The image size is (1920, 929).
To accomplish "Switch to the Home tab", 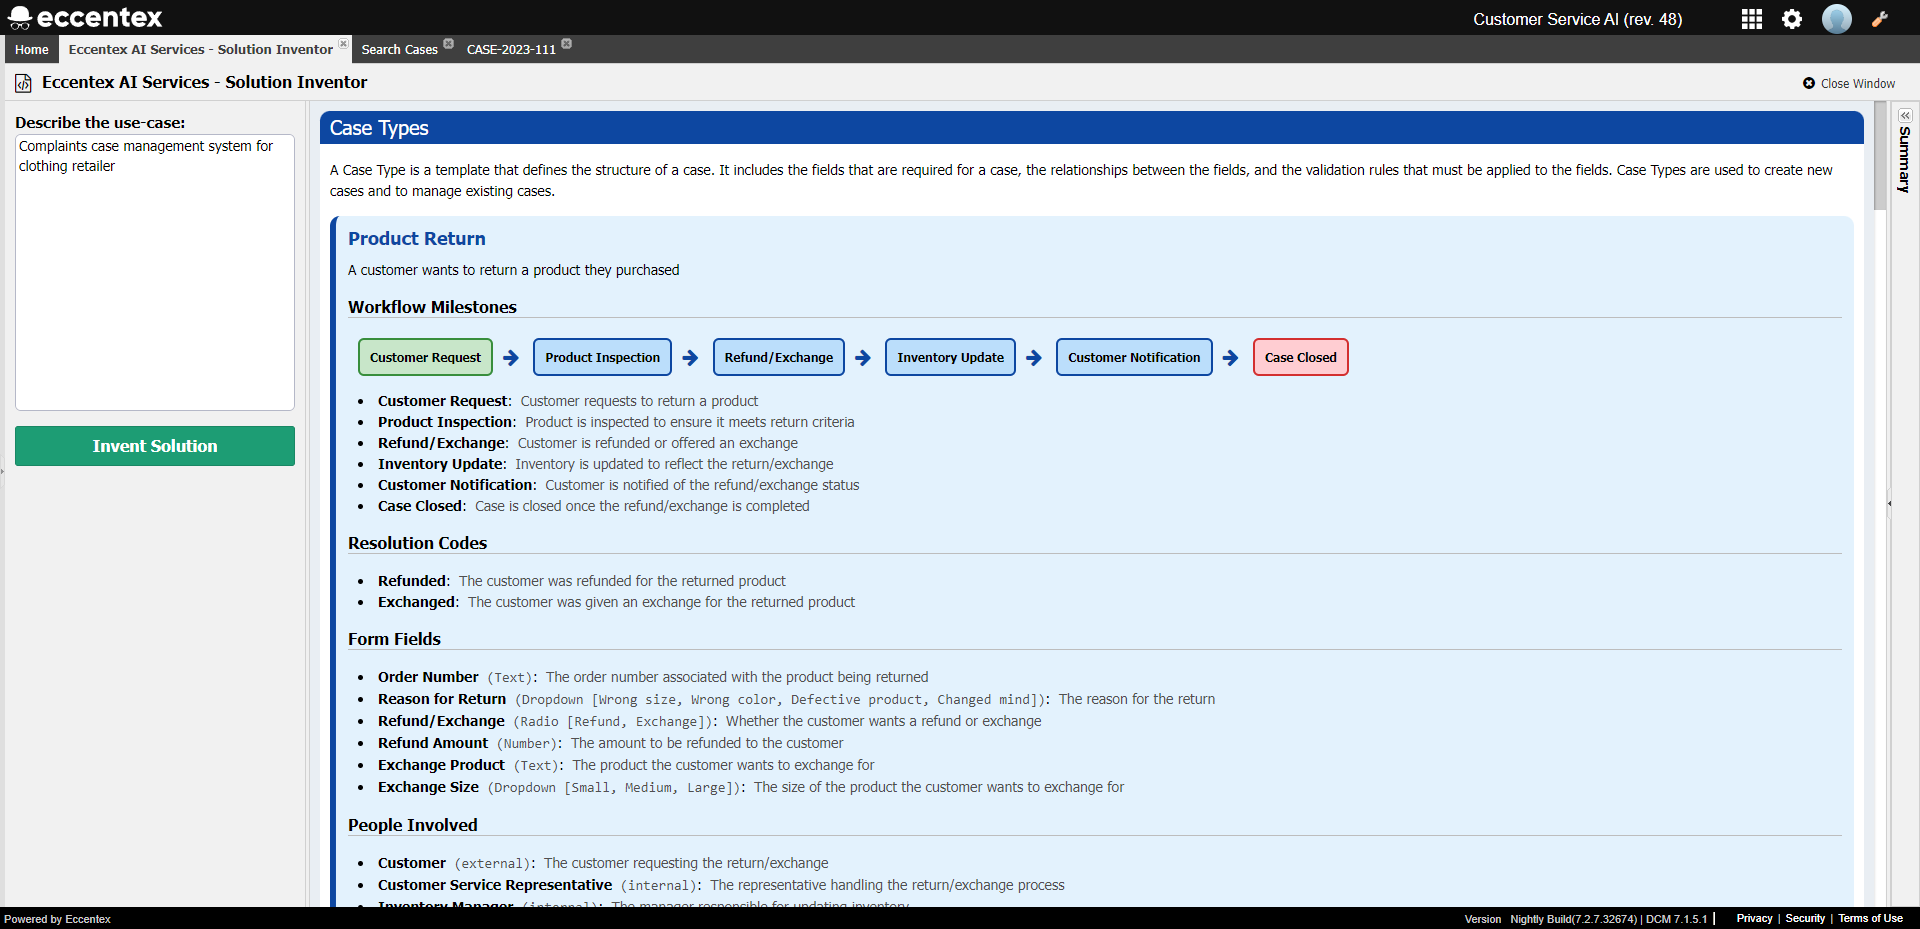I will 31,49.
